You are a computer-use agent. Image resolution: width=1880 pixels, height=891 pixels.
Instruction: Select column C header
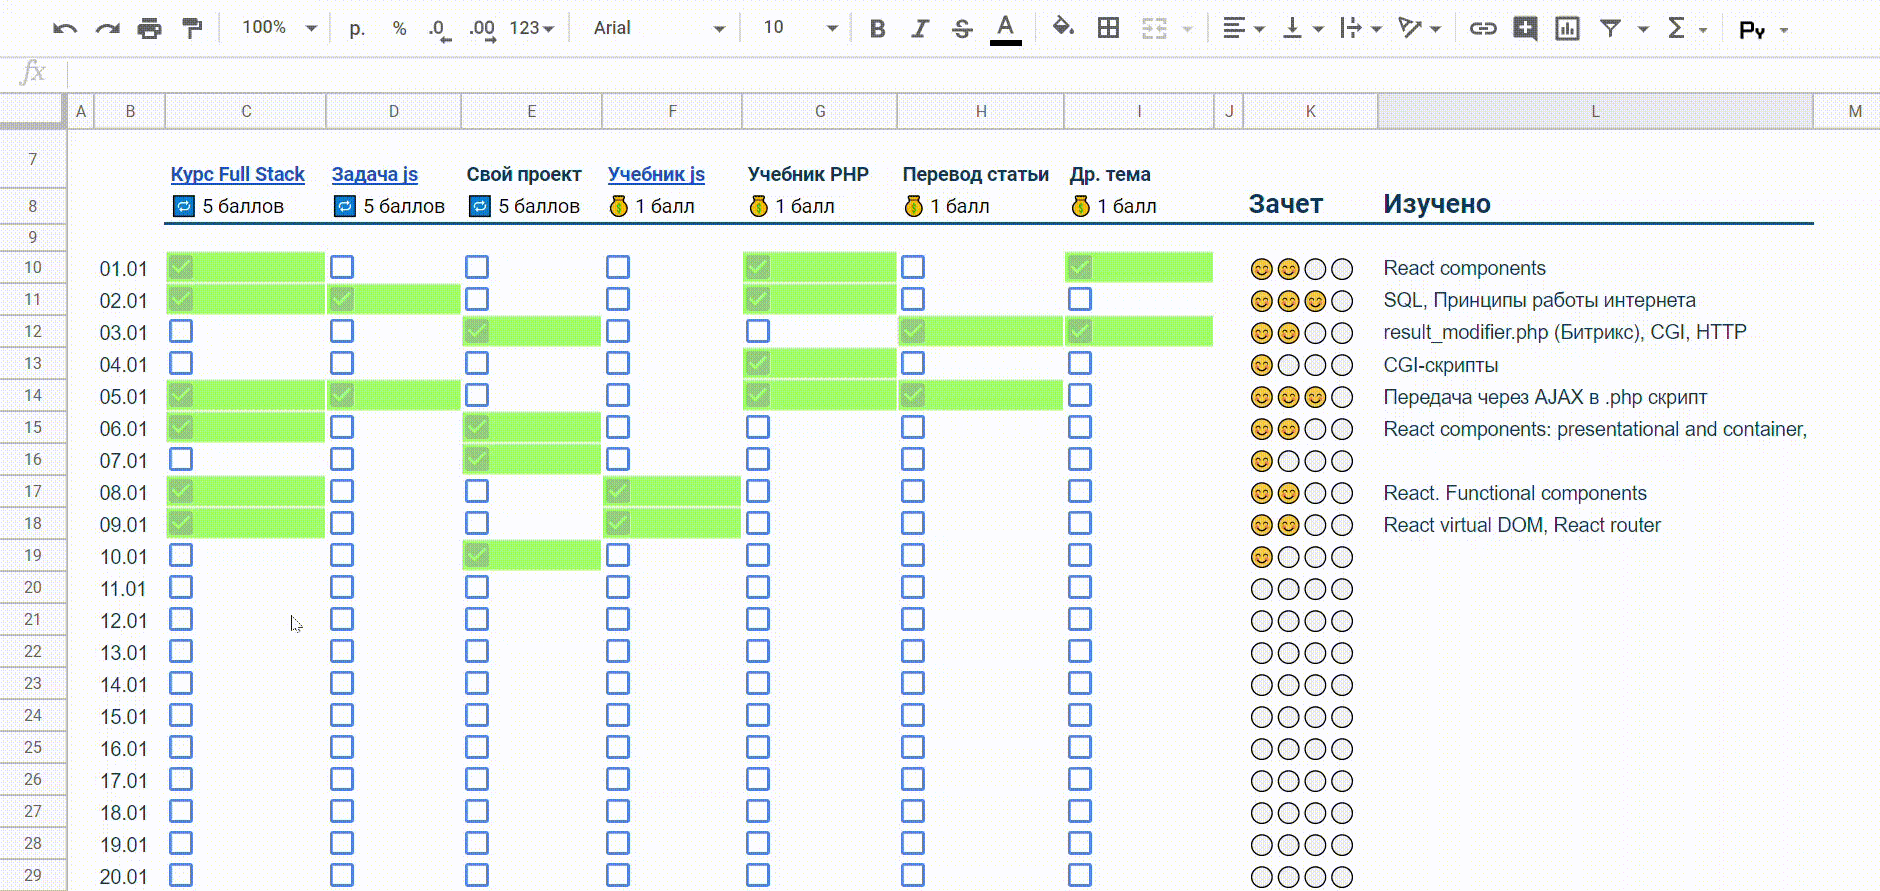tap(246, 111)
